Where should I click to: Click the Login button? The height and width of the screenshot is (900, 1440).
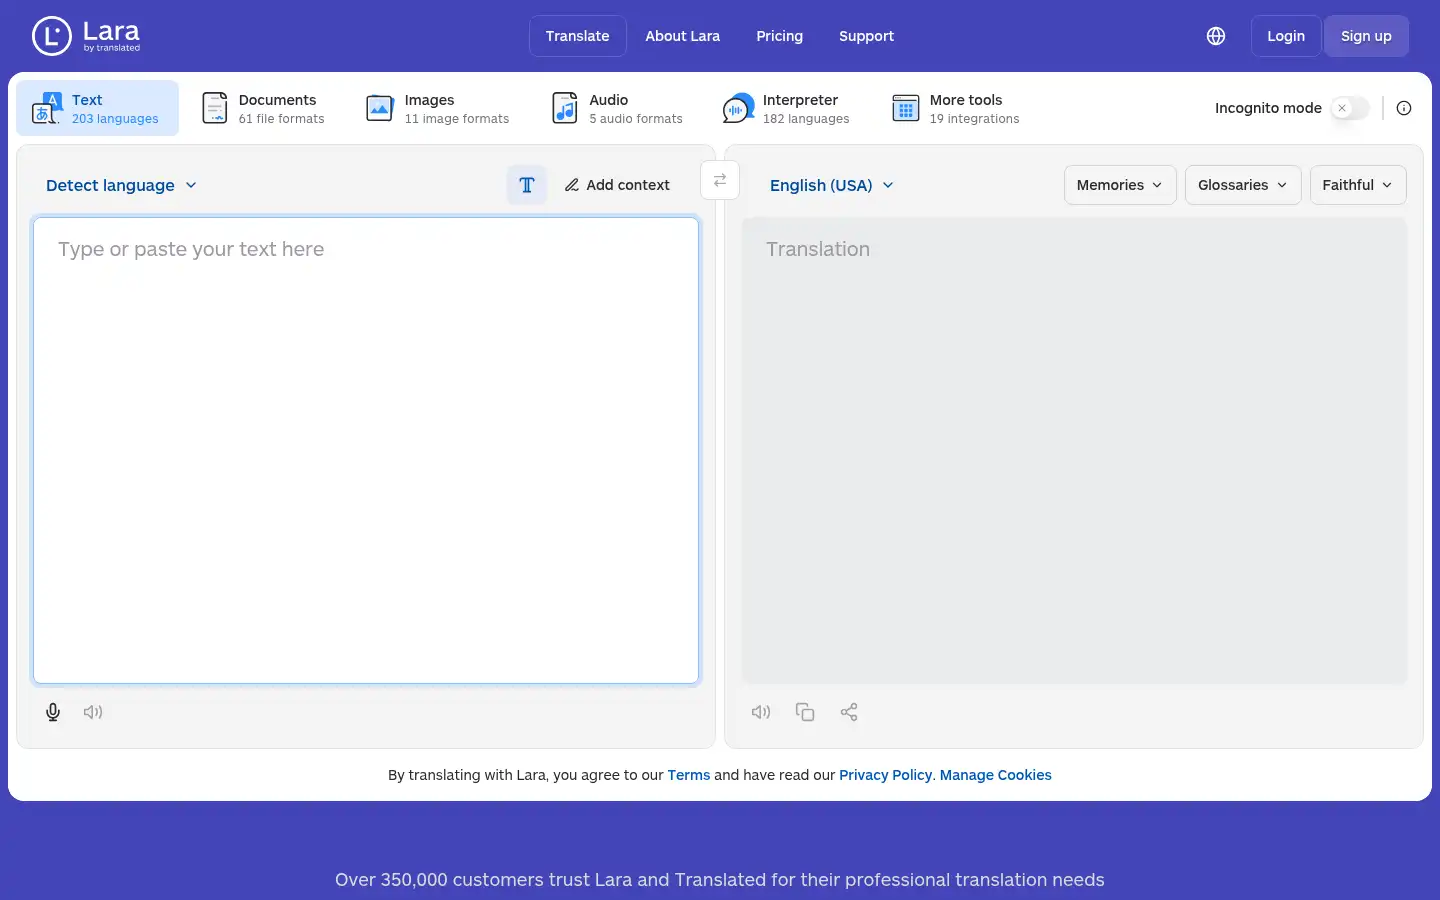pyautogui.click(x=1286, y=36)
